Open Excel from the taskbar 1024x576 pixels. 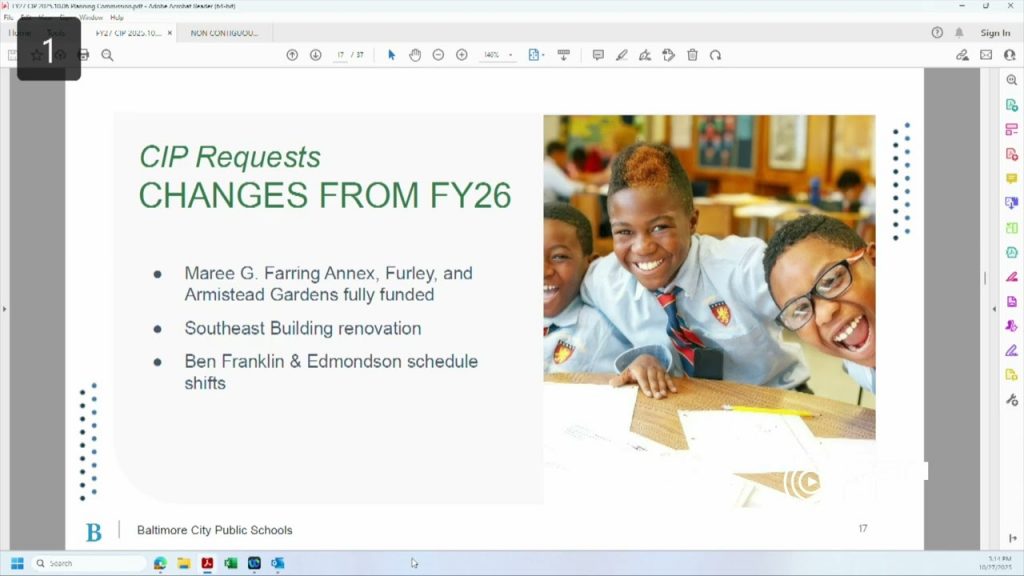pyautogui.click(x=231, y=563)
